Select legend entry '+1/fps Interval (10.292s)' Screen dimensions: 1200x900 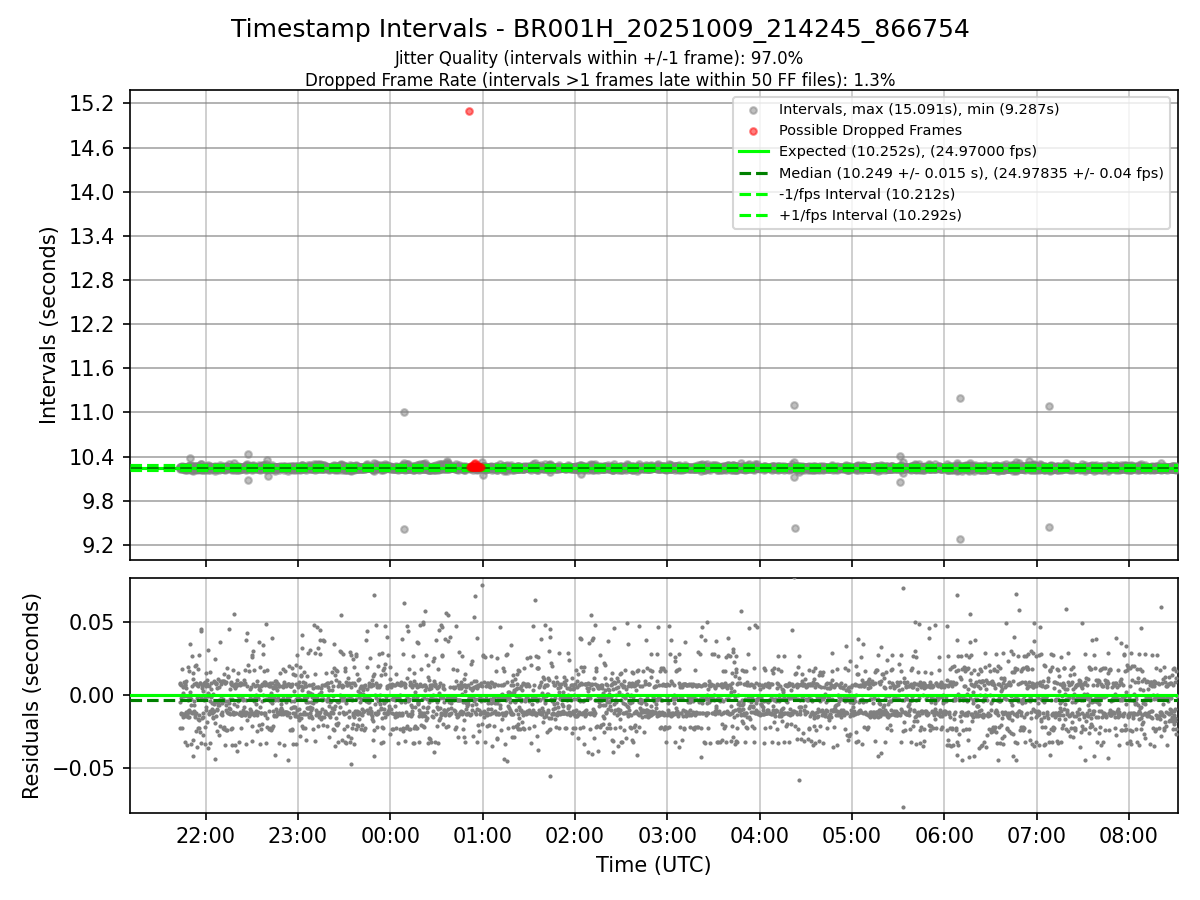[x=870, y=215]
